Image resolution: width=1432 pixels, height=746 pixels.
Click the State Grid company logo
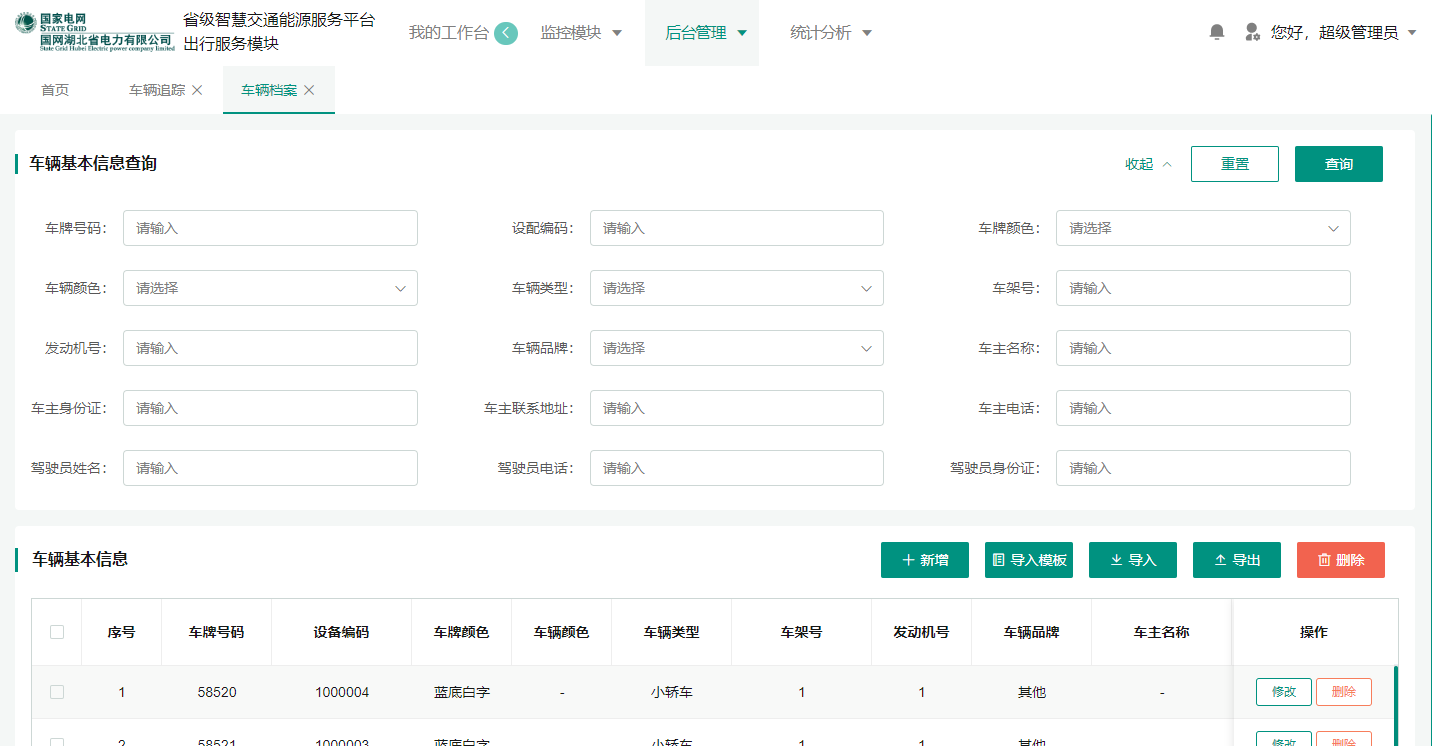point(95,32)
